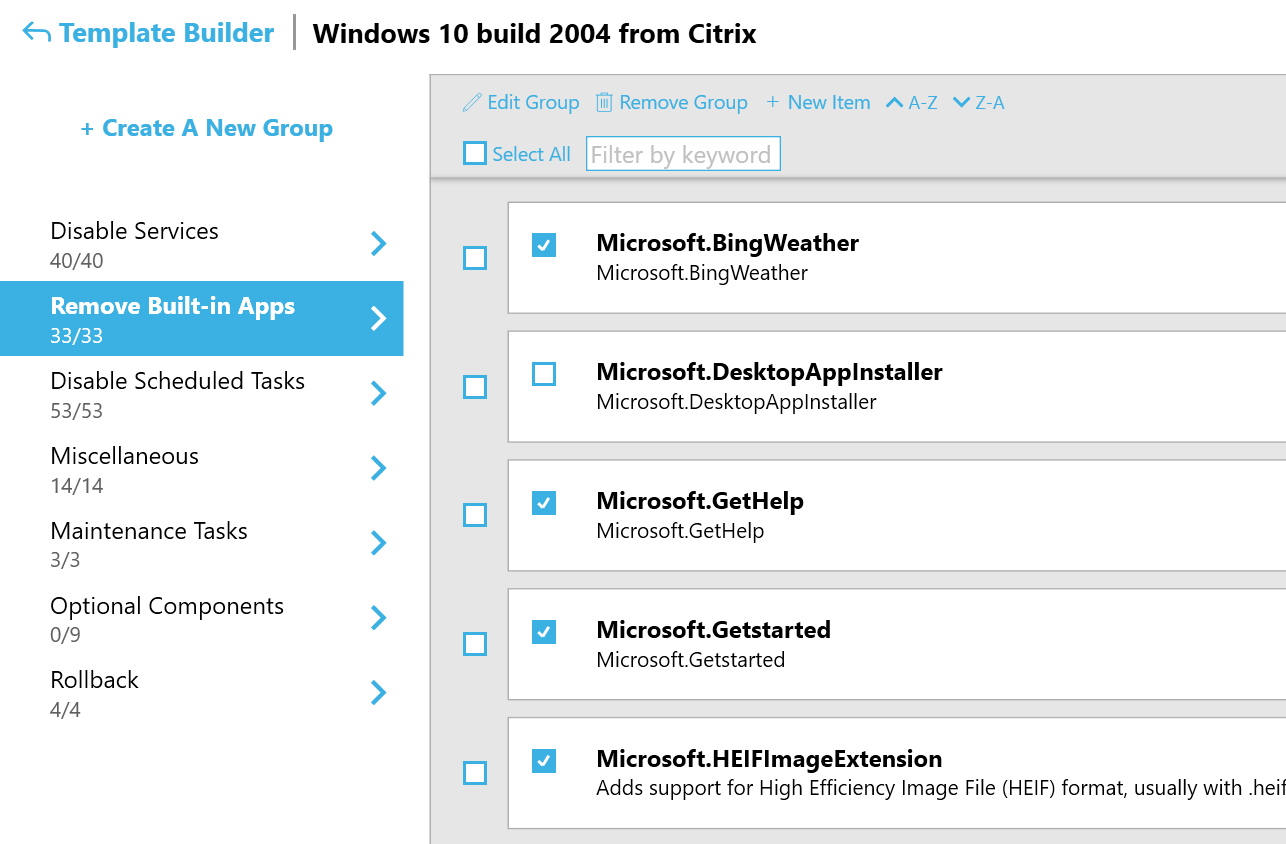
Task: Click Create A New Group
Action: click(x=206, y=128)
